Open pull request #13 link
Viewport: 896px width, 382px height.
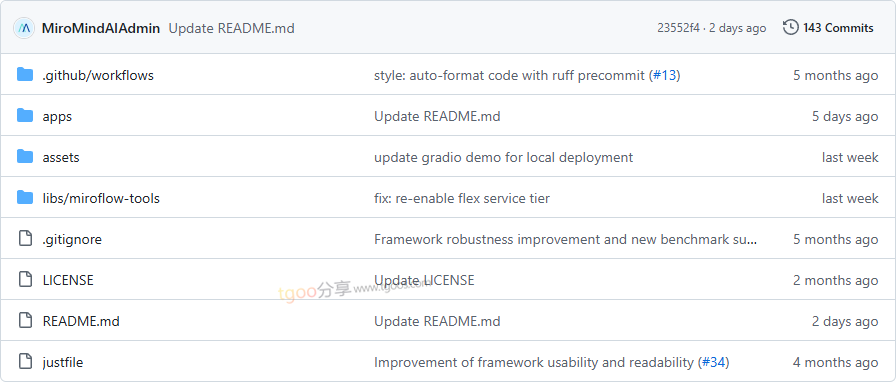[664, 75]
